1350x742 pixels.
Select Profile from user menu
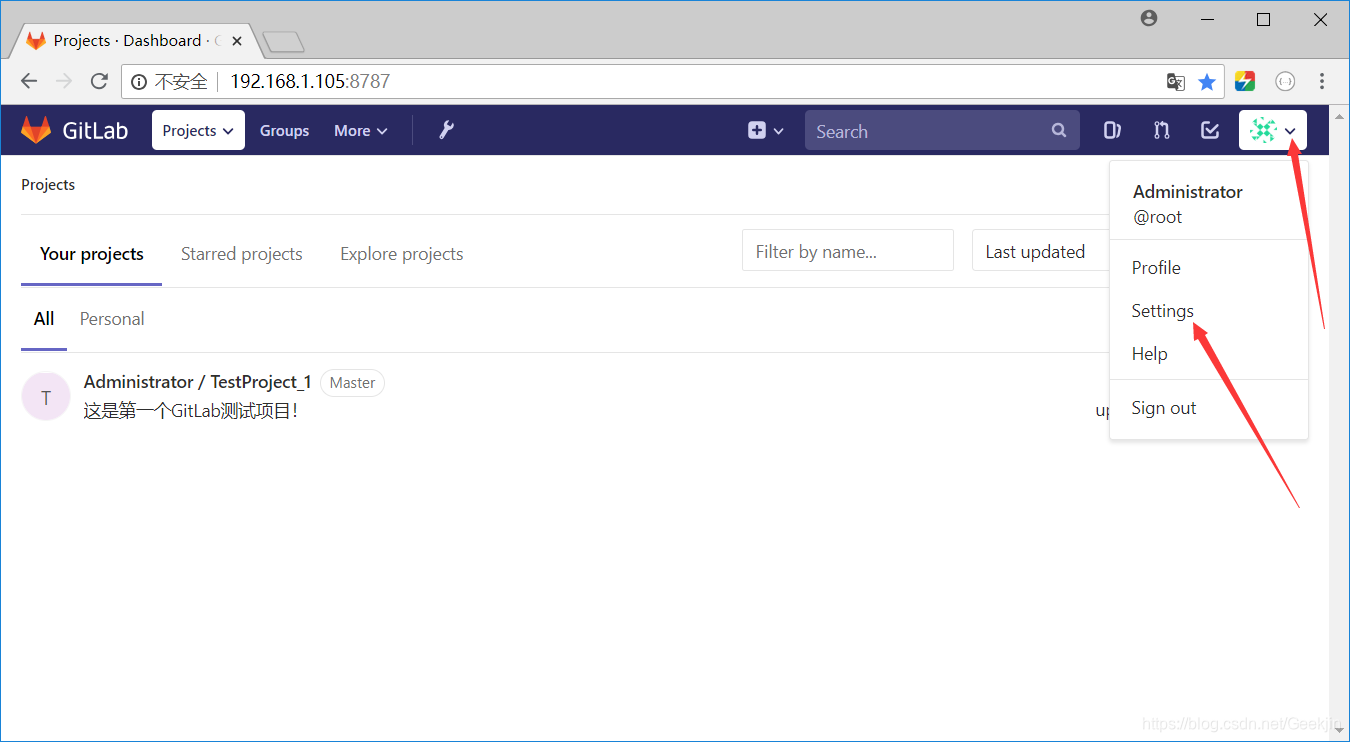(1156, 267)
